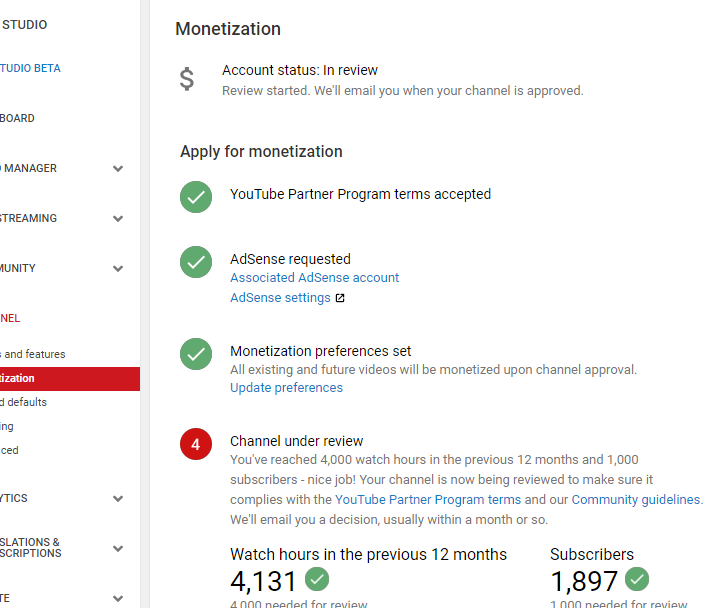Click green checkmark beside AdSense requested
The image size is (724, 608).
tap(196, 262)
